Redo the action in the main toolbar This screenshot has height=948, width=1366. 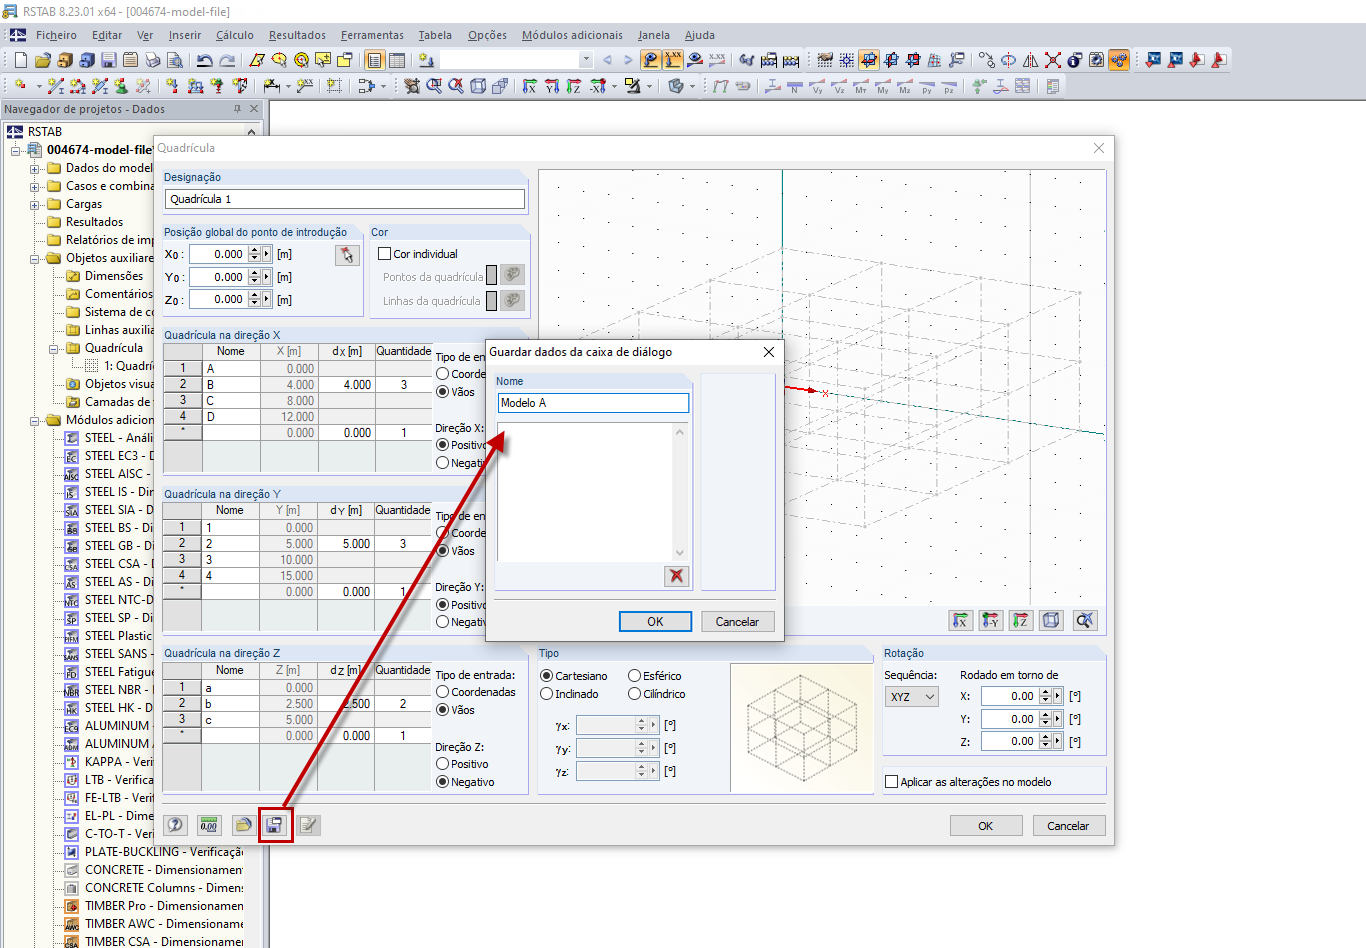coord(227,60)
